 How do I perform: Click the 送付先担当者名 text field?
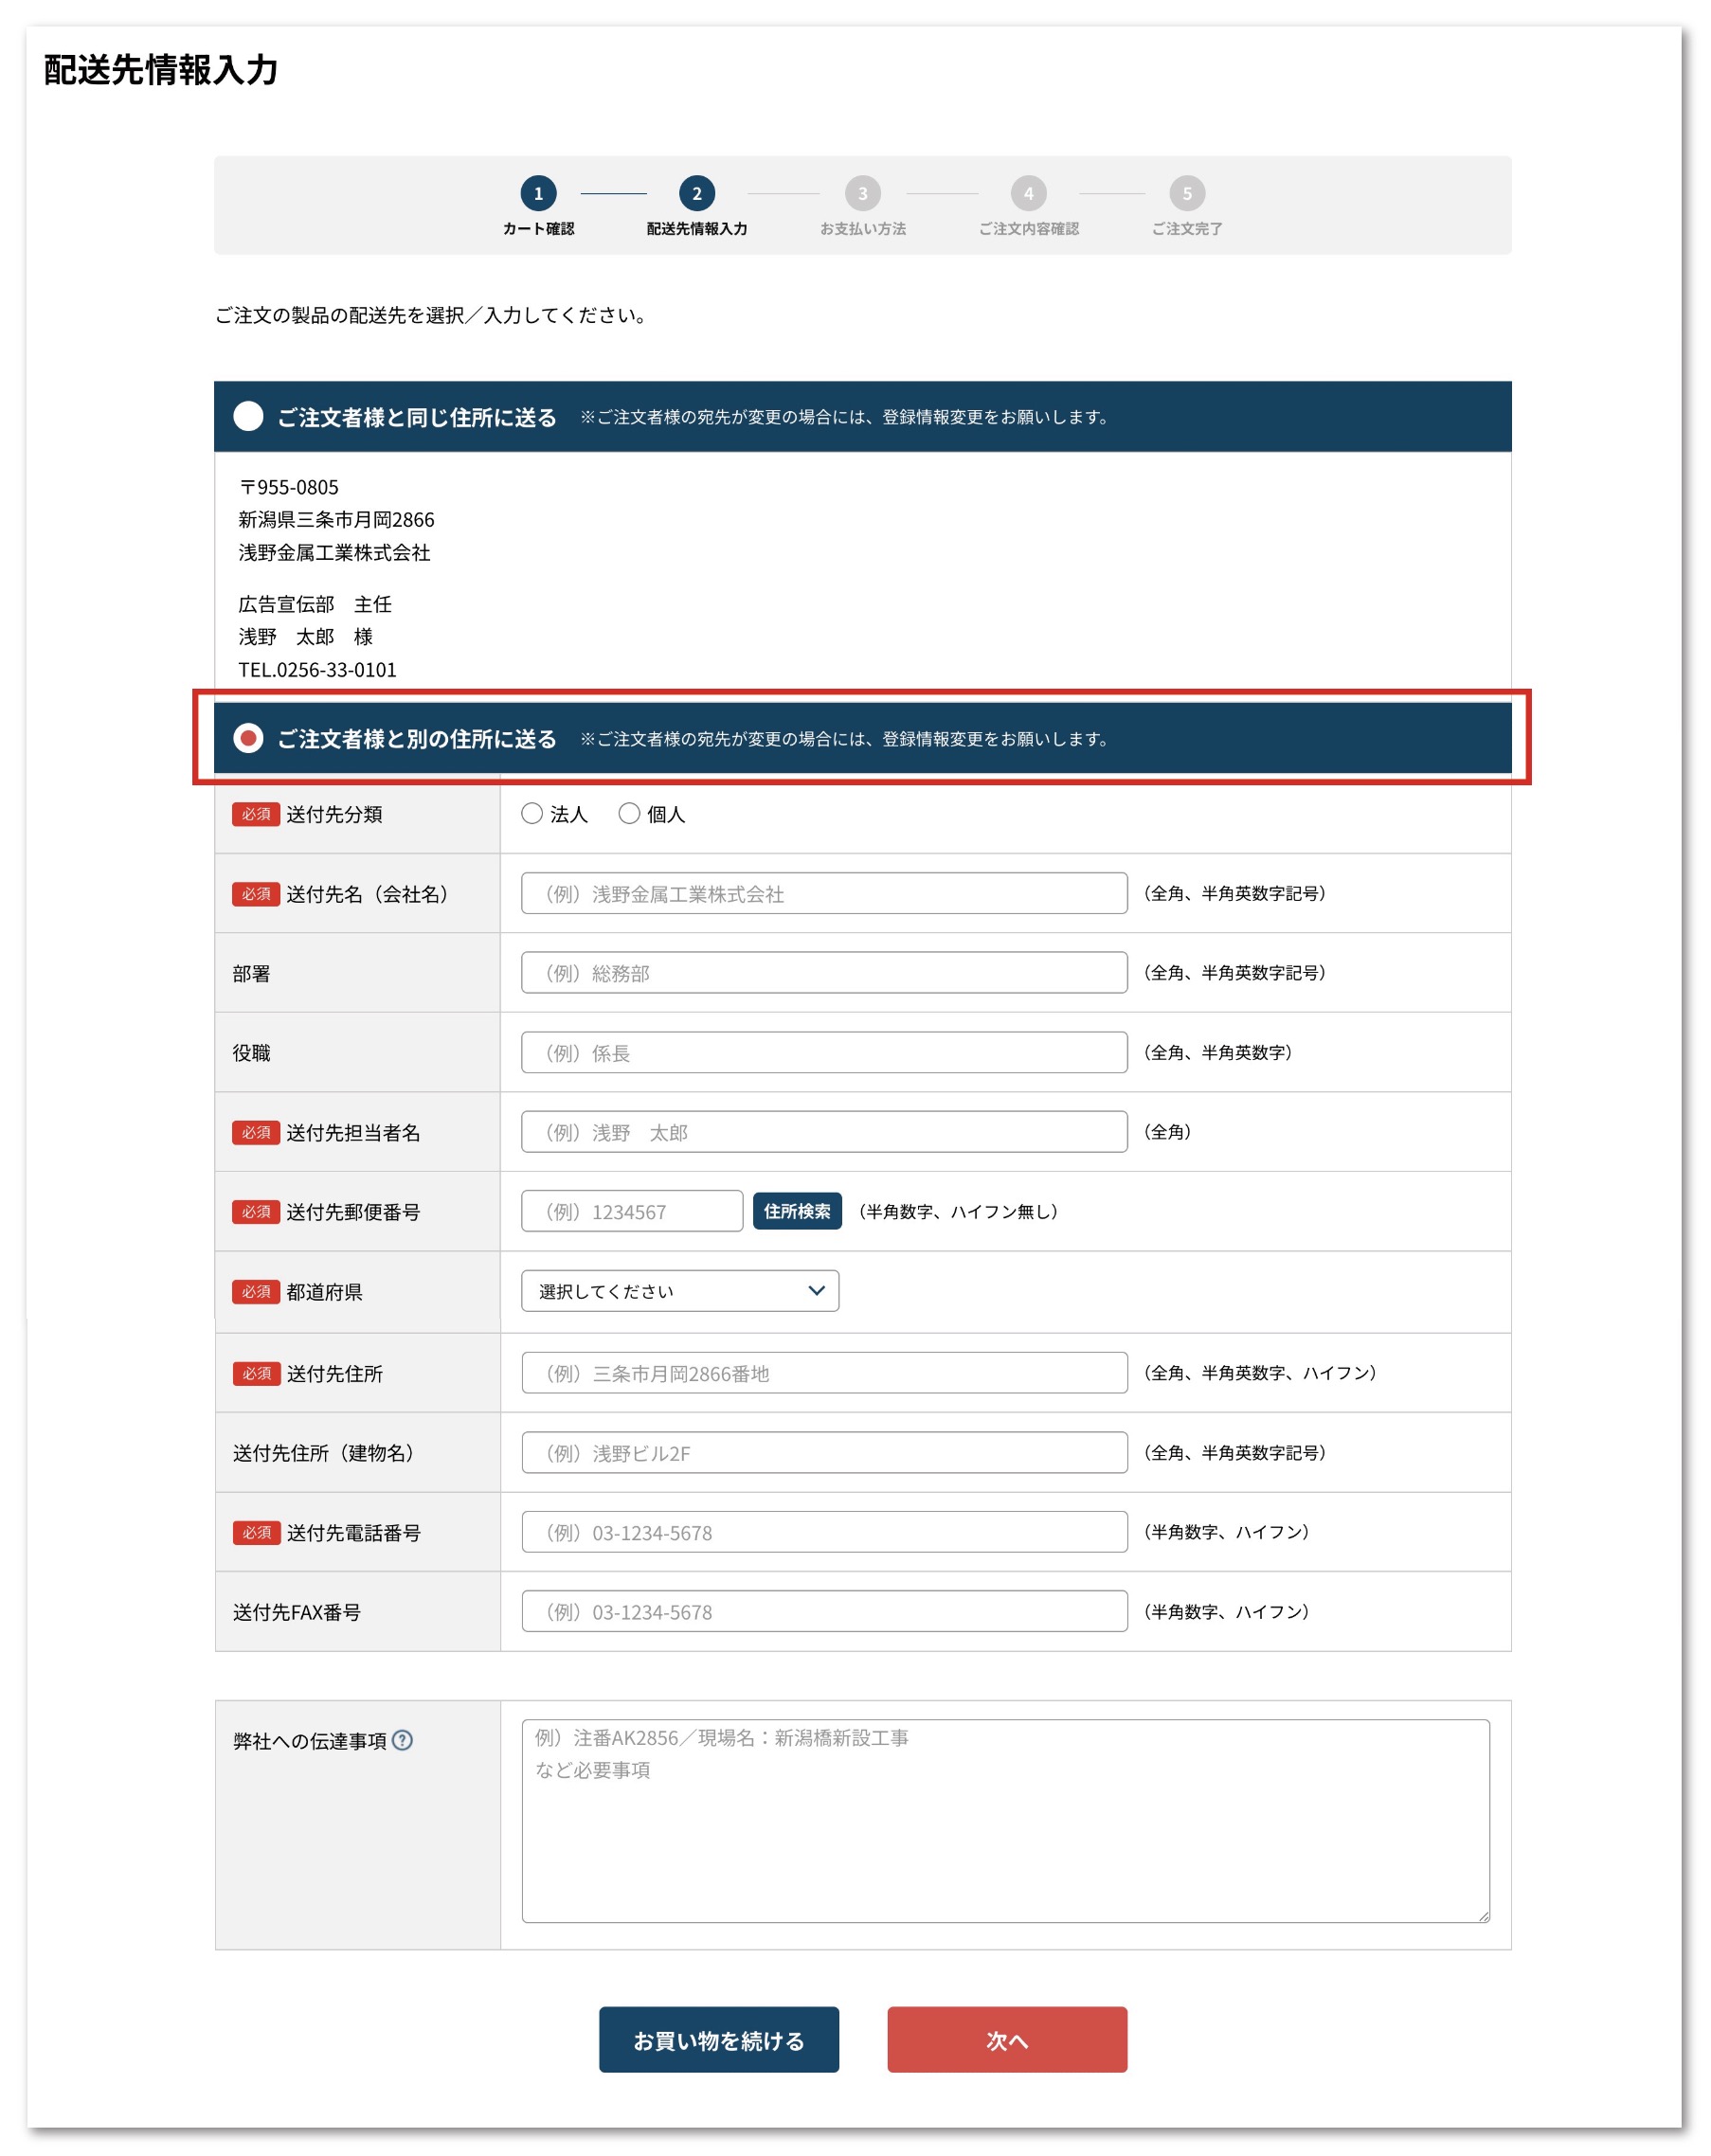[x=824, y=1132]
